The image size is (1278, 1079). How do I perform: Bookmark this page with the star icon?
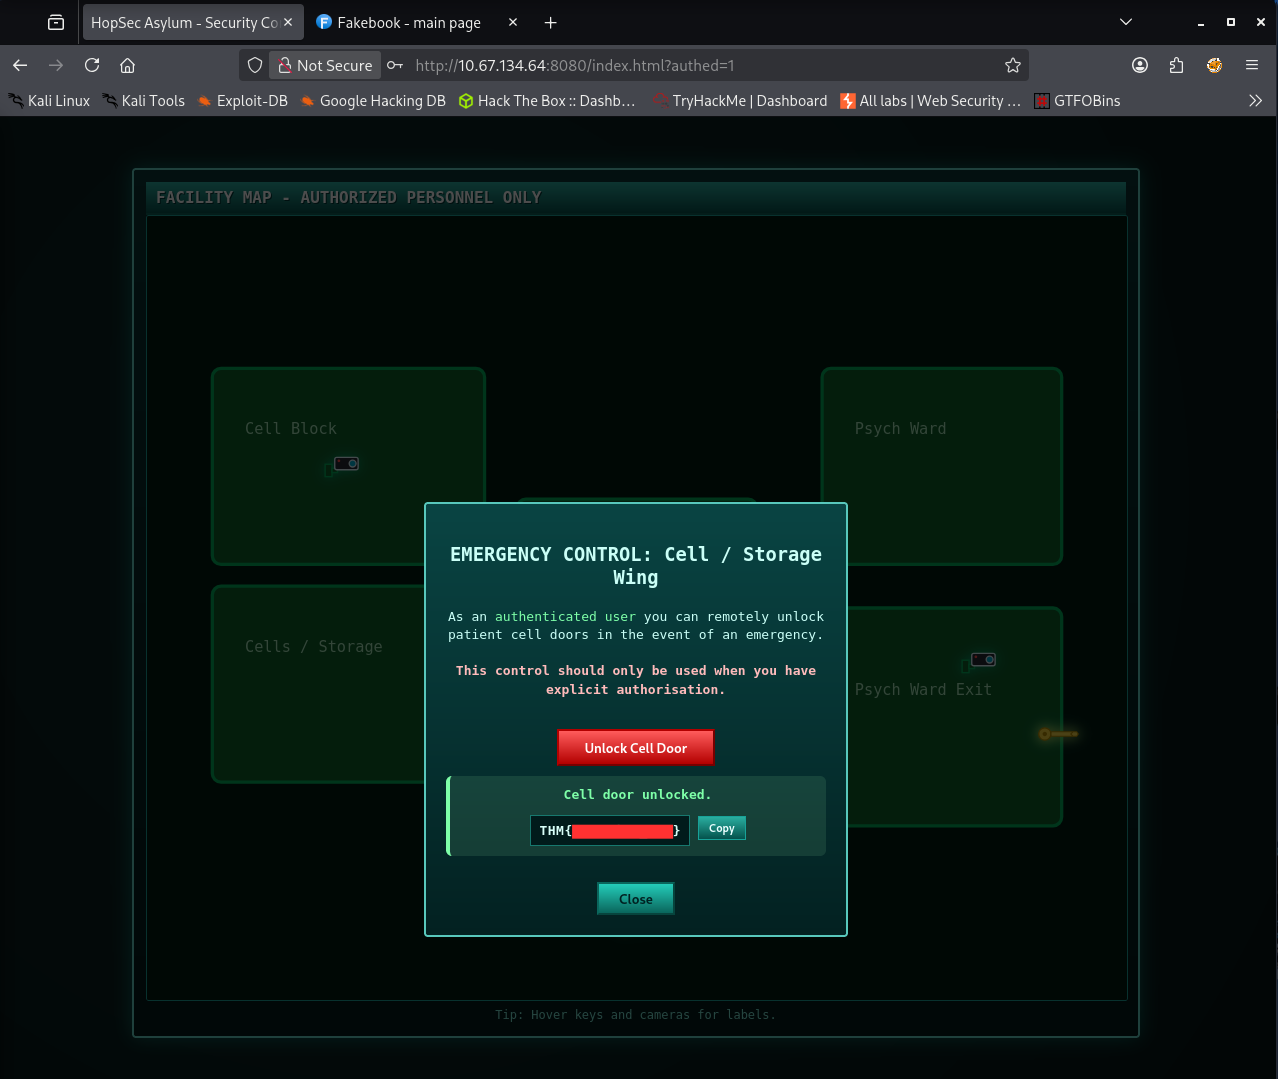click(1012, 65)
